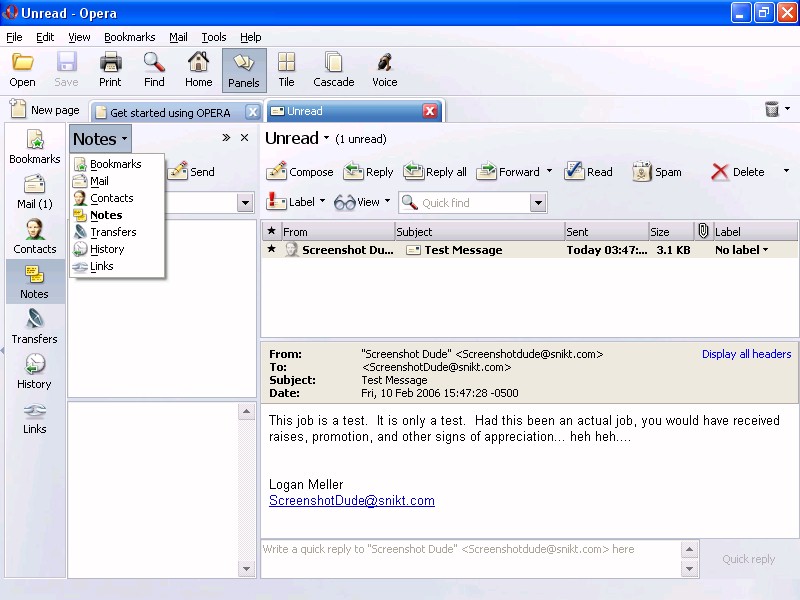Open the No label dropdown in message row
800x600 pixels.
click(742, 250)
